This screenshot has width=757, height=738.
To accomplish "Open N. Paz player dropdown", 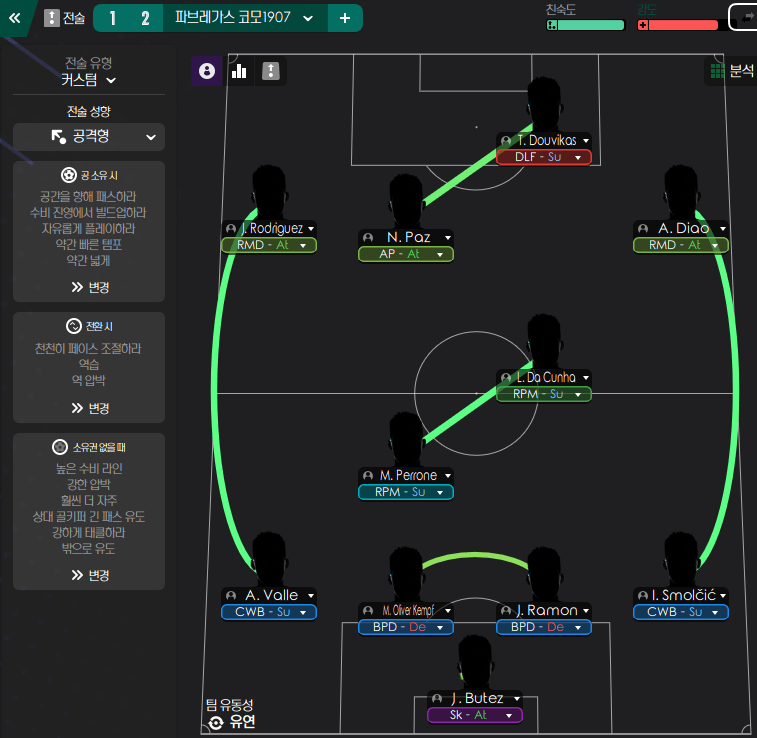I will pos(448,237).
